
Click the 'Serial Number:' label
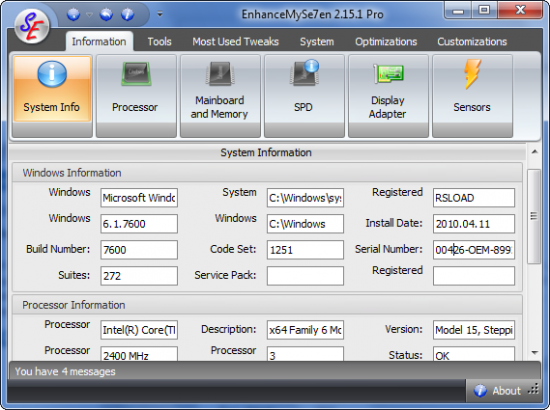click(x=389, y=249)
